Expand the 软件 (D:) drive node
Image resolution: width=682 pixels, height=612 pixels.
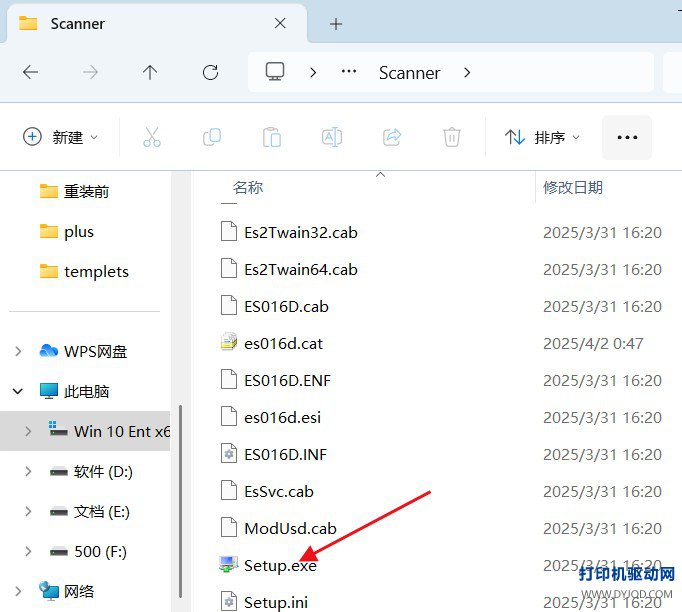click(28, 471)
